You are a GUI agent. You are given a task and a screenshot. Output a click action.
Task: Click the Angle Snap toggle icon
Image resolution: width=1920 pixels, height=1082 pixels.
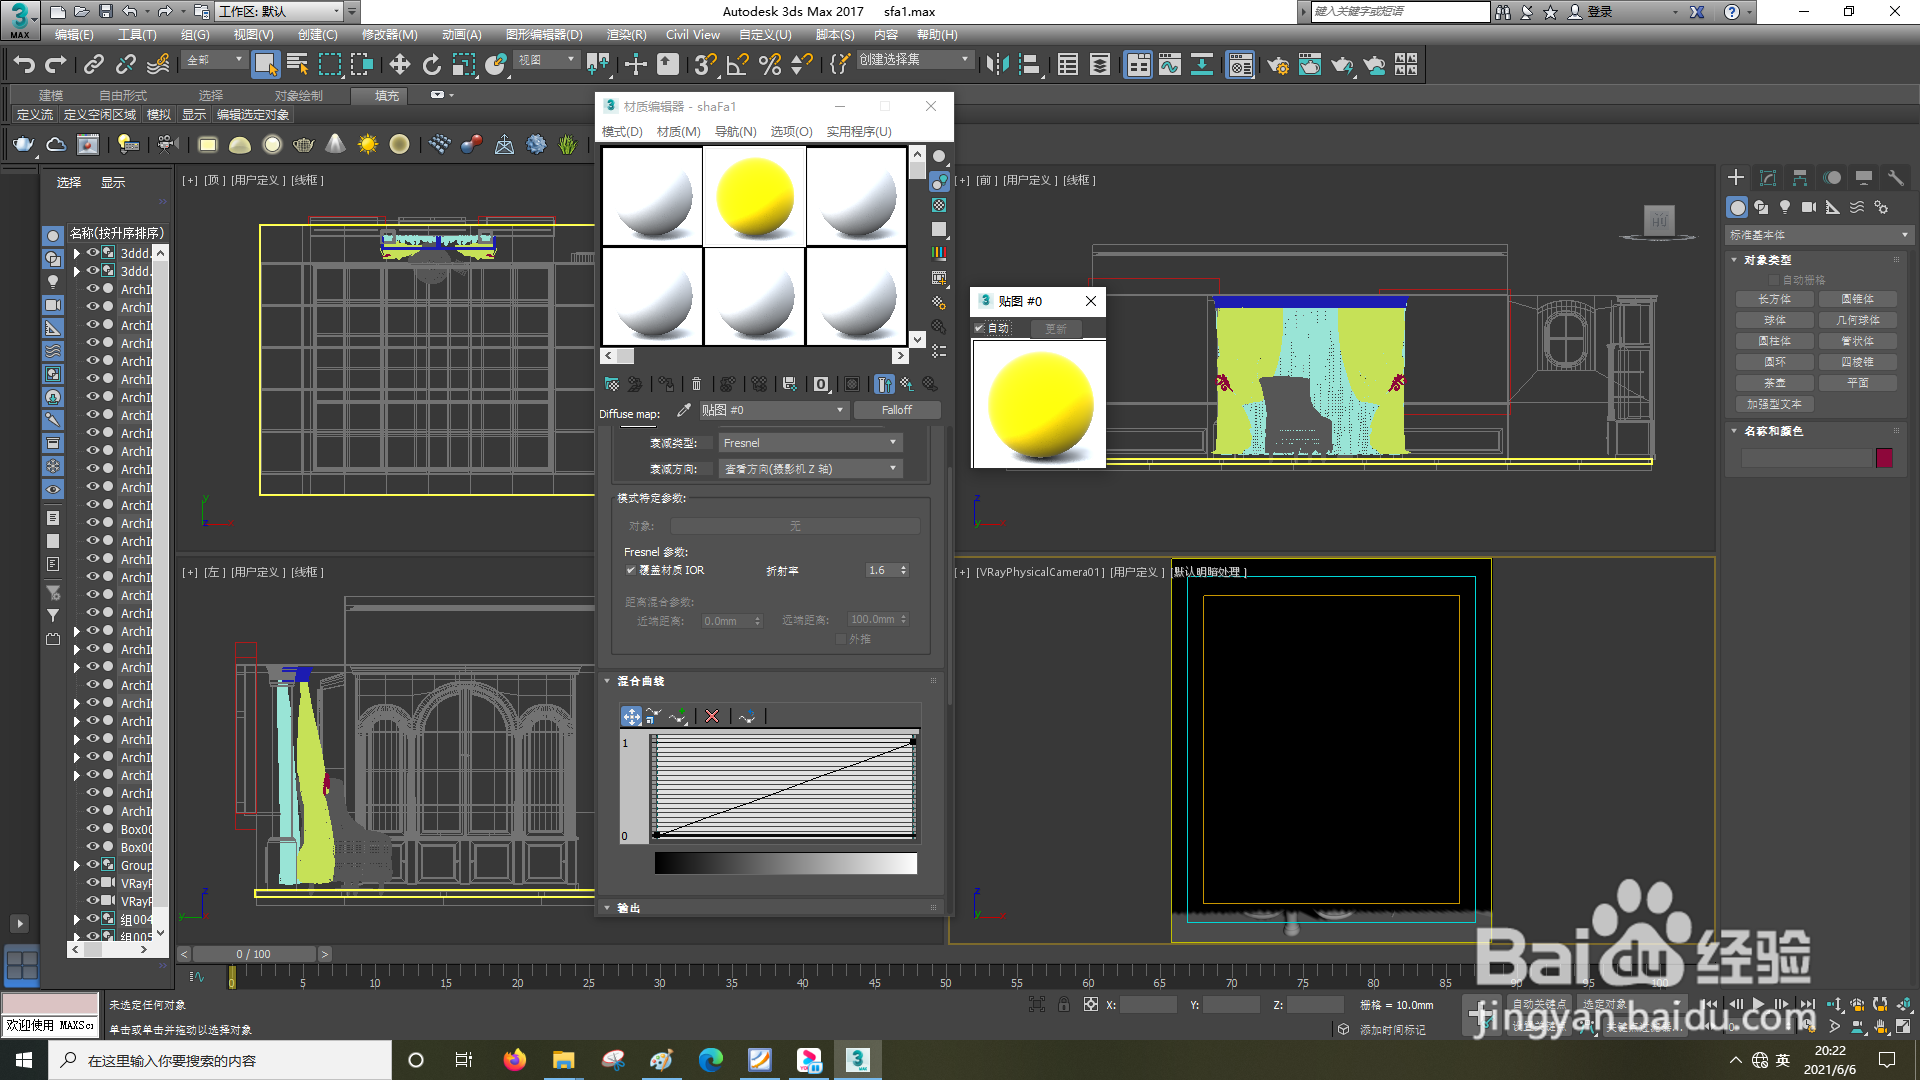[737, 65]
